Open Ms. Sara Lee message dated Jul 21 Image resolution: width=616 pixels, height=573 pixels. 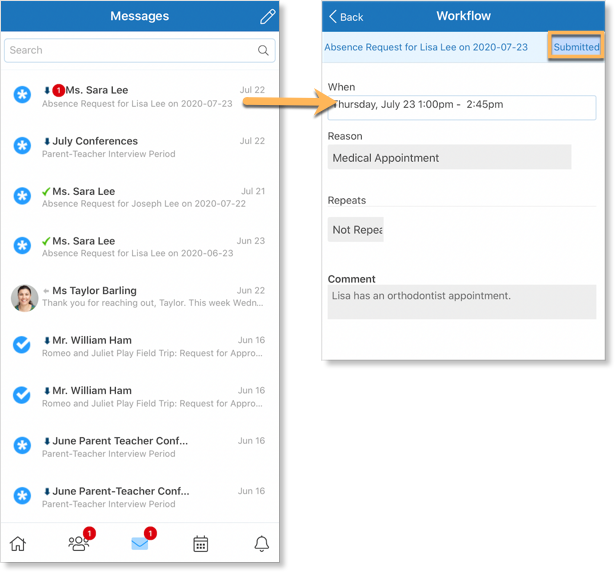pos(139,197)
